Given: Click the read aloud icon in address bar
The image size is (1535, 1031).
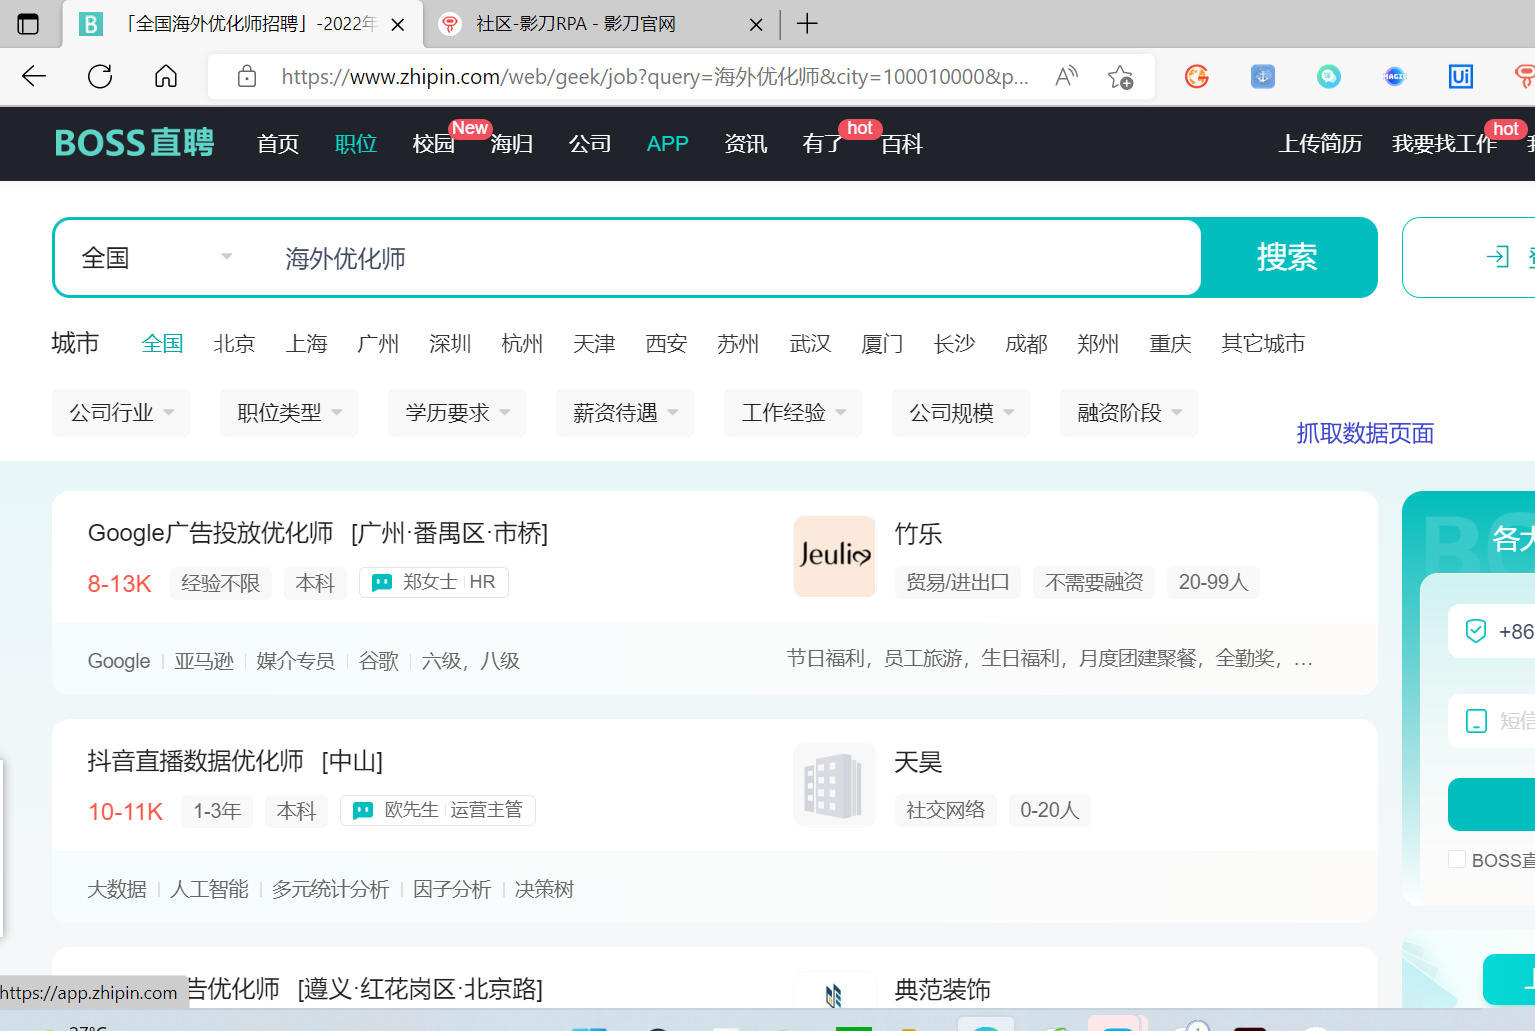Looking at the screenshot, I should point(1067,77).
